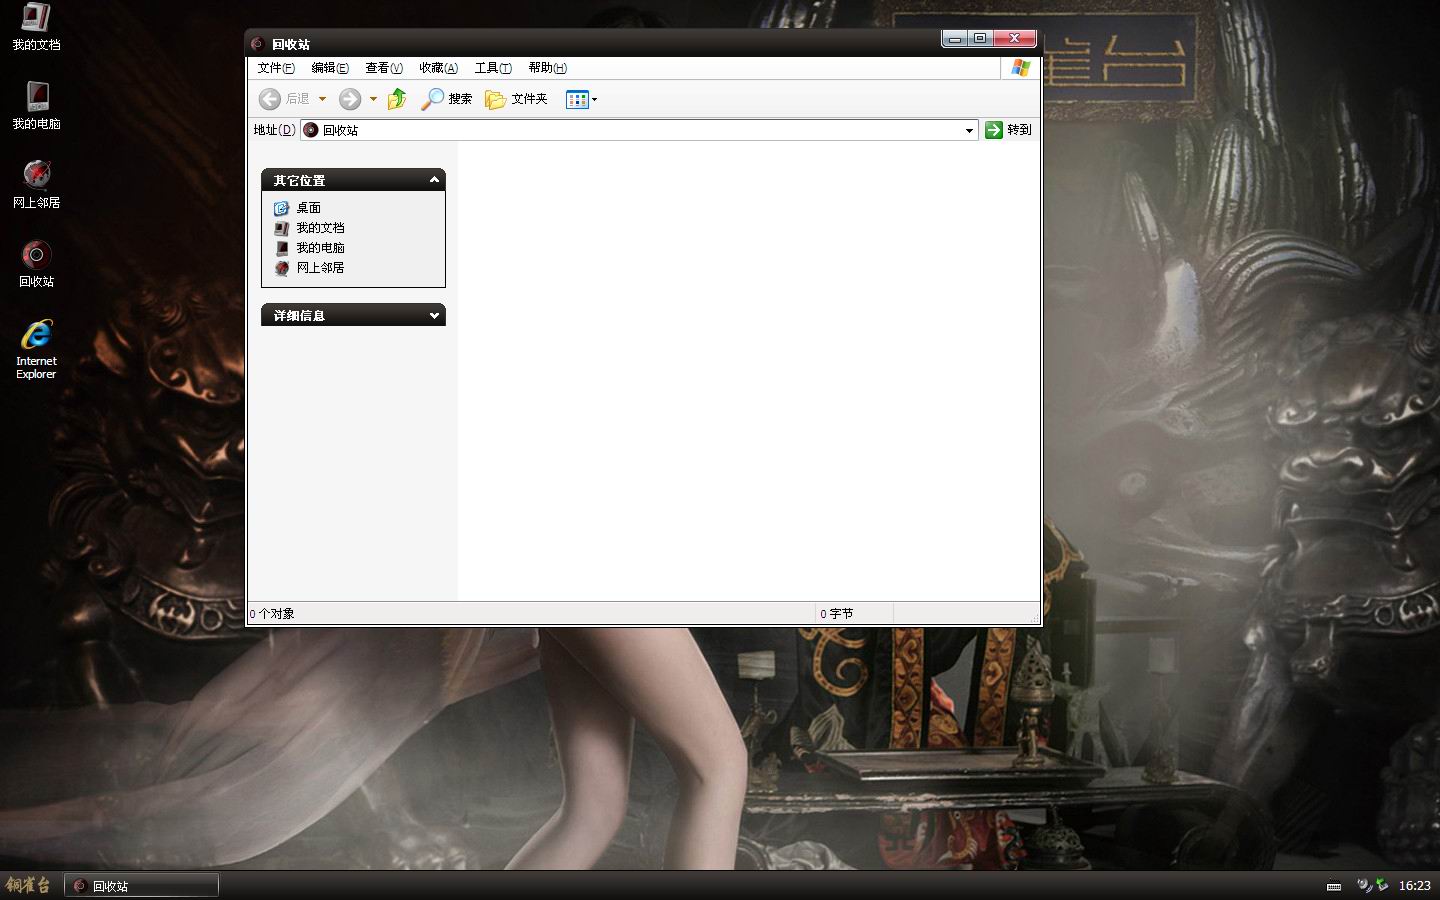This screenshot has height=900, width=1440.
Task: Select 回收站 desktop icon
Action: click(x=36, y=263)
